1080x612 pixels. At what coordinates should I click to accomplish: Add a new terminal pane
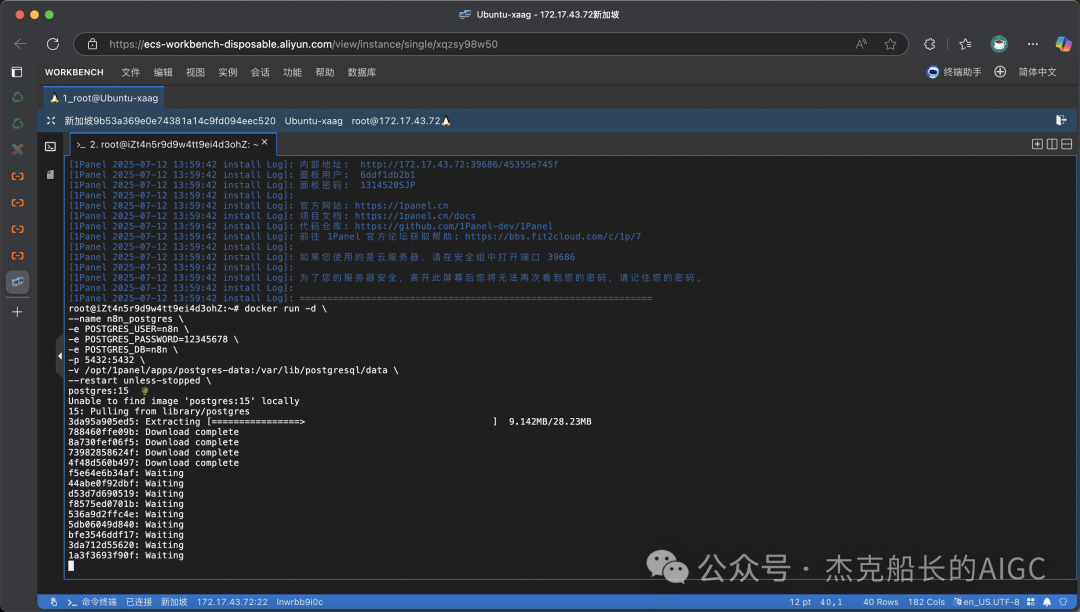point(1037,144)
